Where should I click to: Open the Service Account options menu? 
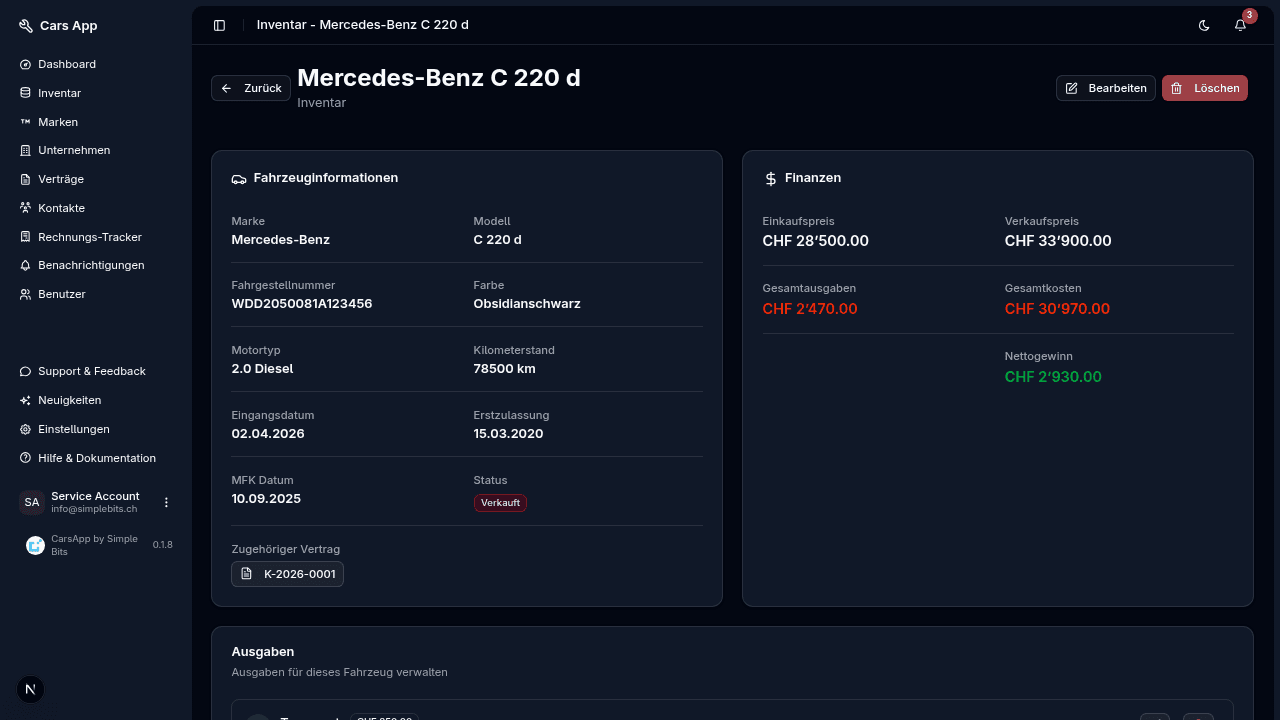click(x=167, y=502)
